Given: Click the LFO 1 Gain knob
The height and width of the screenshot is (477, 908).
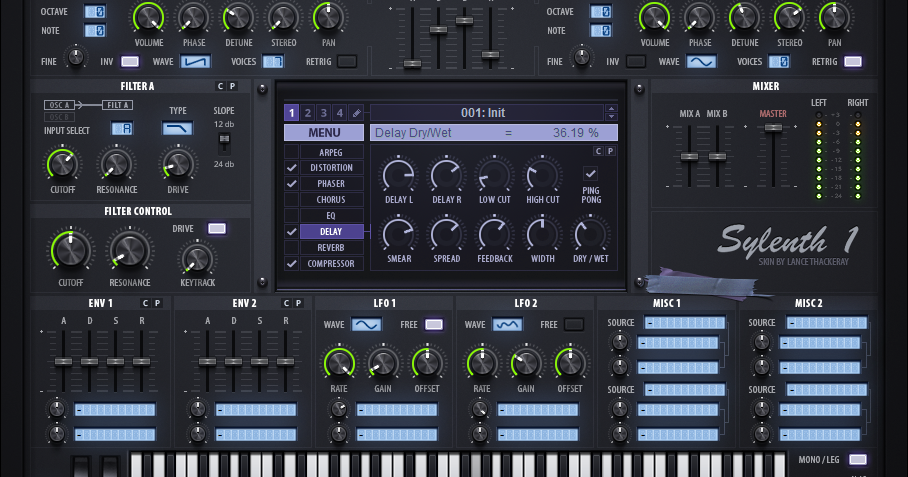Looking at the screenshot, I should click(x=383, y=364).
